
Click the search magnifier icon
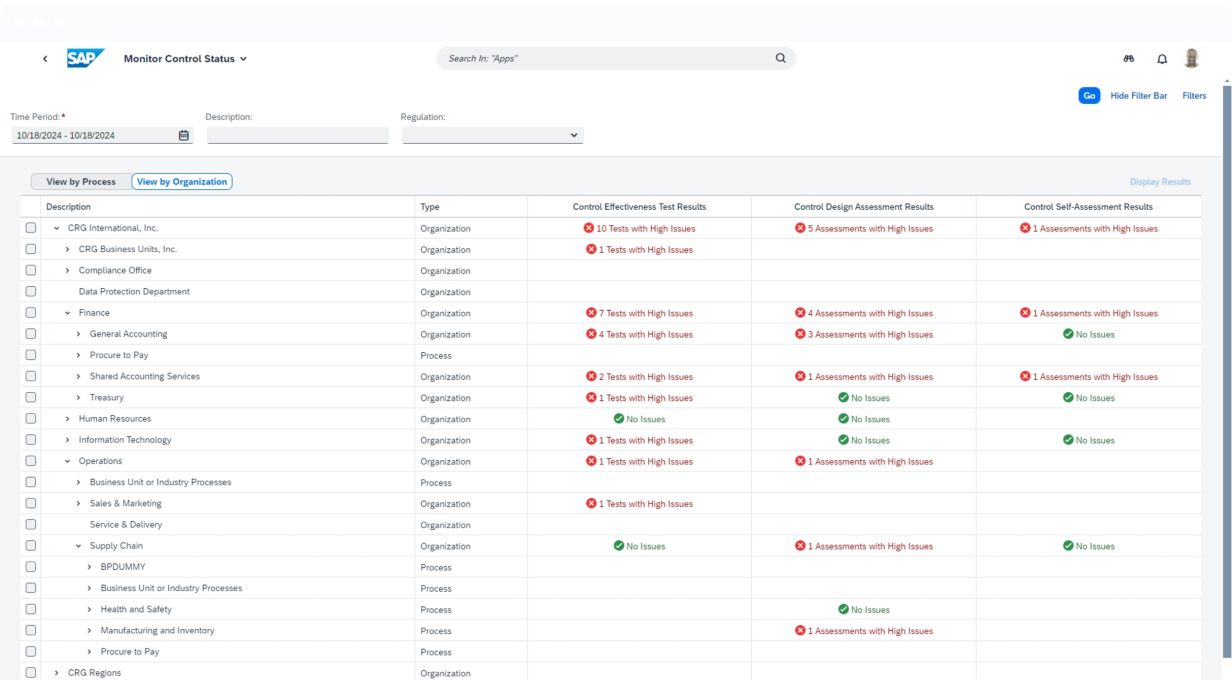click(x=781, y=58)
